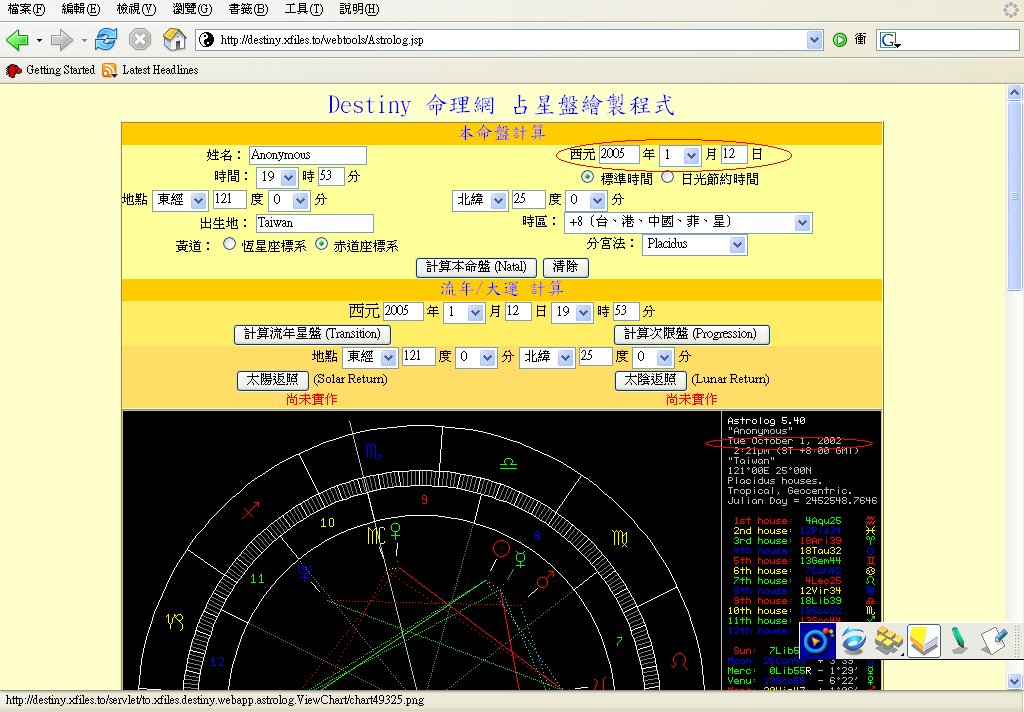Viewport: 1024px width, 712px height.
Task: Click the green Back arrow button
Action: pos(17,40)
